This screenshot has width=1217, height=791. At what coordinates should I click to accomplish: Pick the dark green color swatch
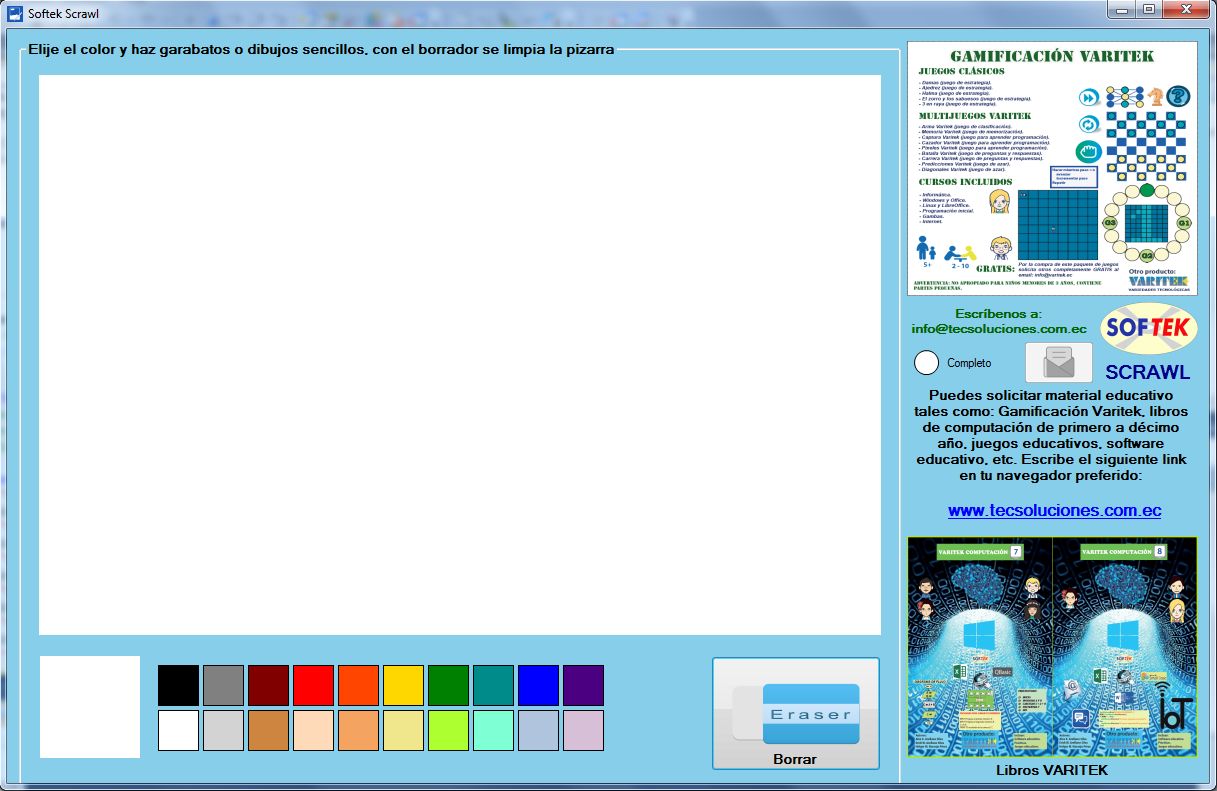449,685
